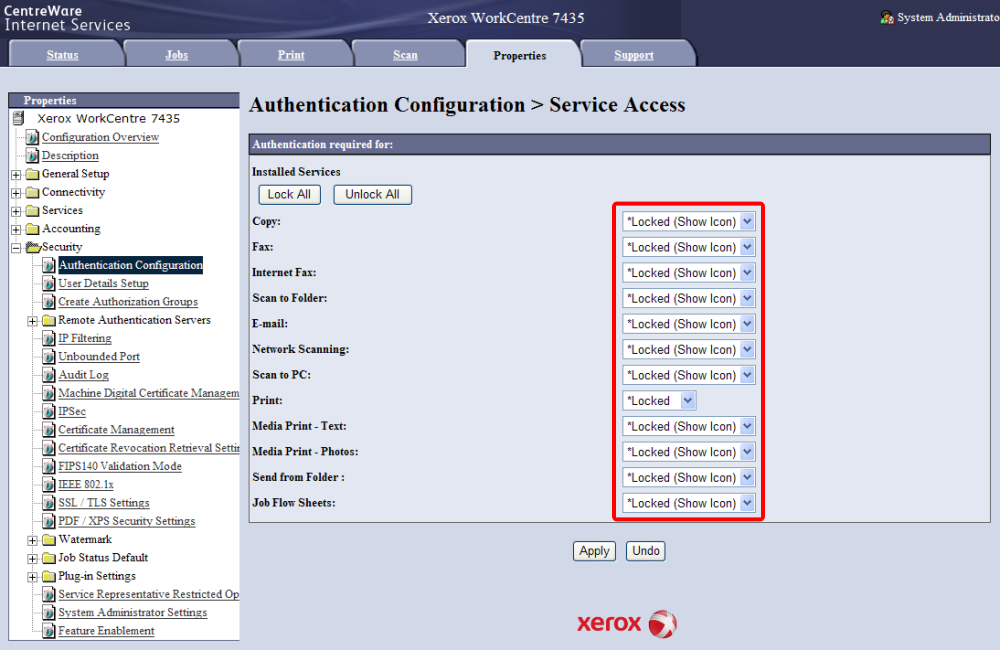This screenshot has width=1000, height=650.
Task: Click the page icon next to Audit Log
Action: [x=48, y=375]
